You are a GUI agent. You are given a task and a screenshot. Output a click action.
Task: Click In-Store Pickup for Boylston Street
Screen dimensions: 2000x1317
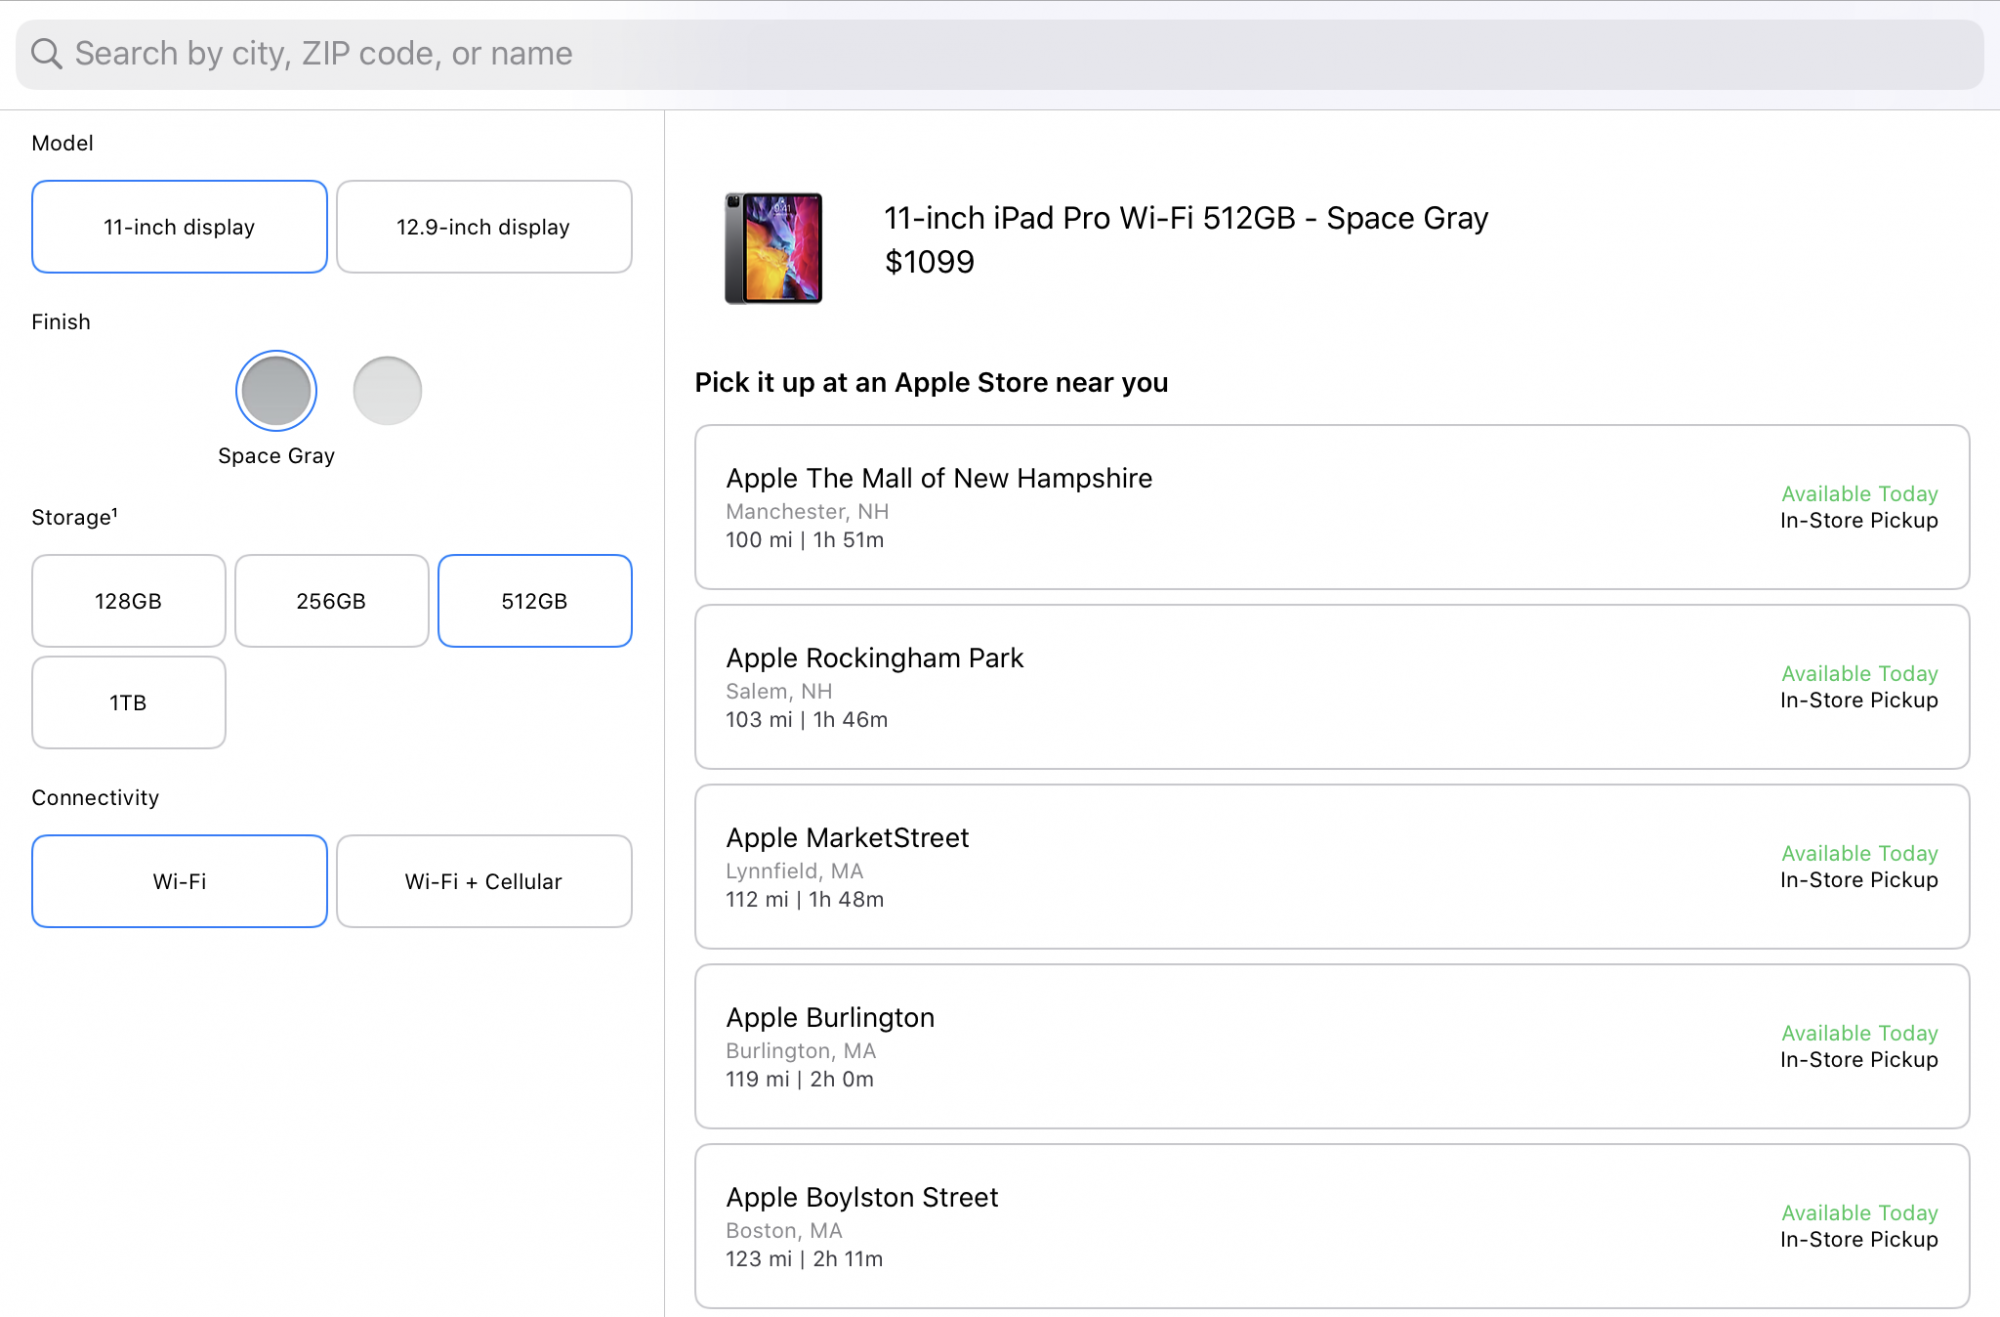click(1858, 1240)
